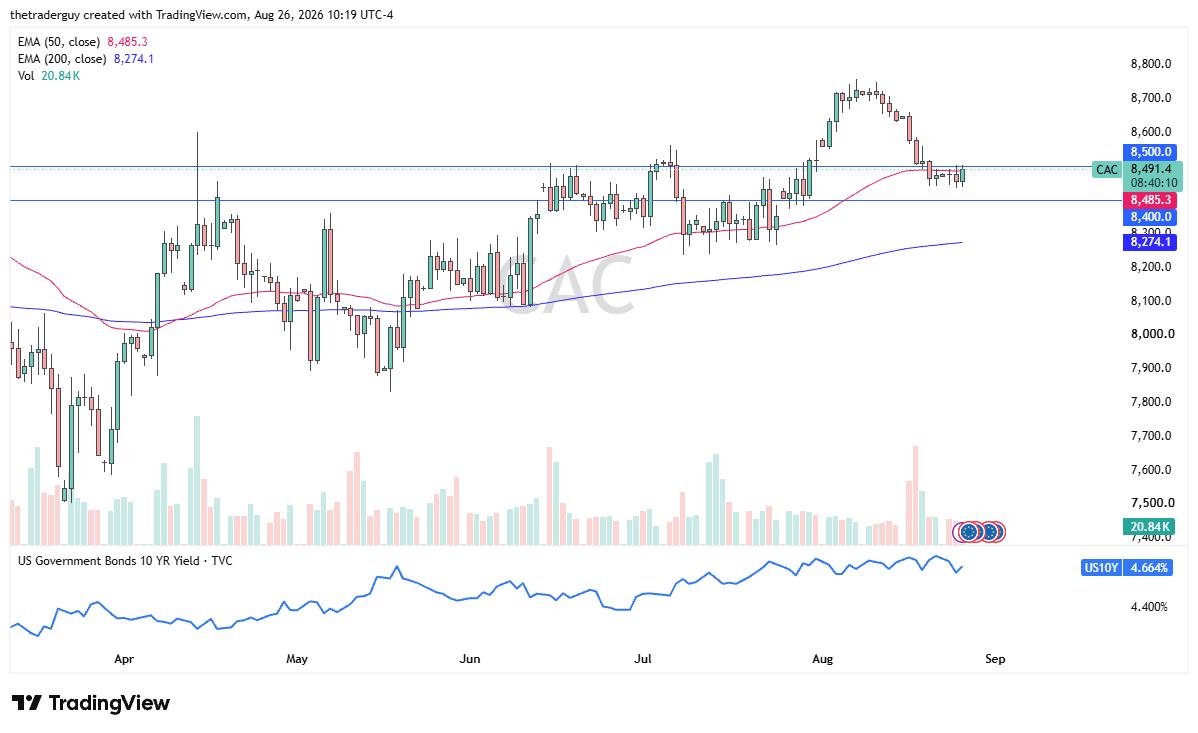Click the Jun label on the time axis
The height and width of the screenshot is (733, 1198).
(x=470, y=658)
